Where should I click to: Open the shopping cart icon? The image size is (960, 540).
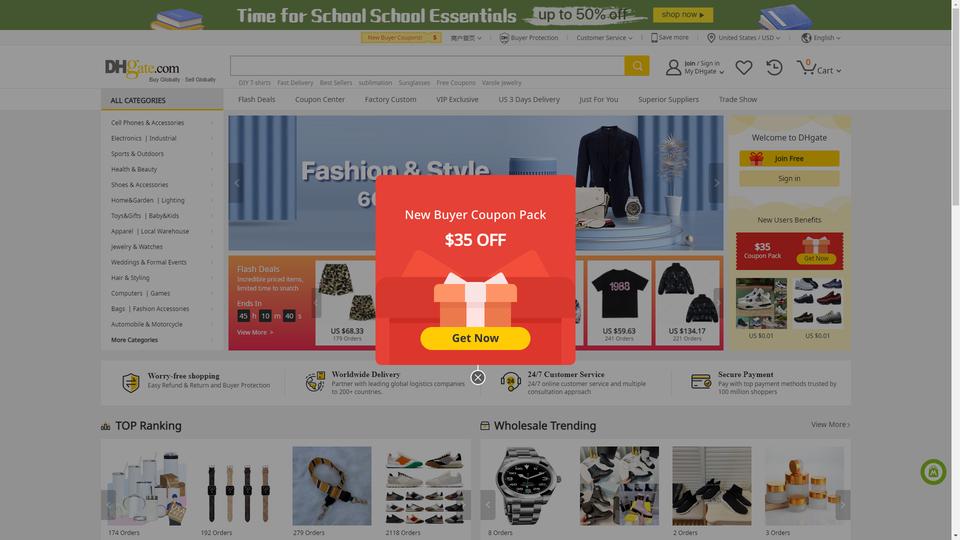[806, 67]
